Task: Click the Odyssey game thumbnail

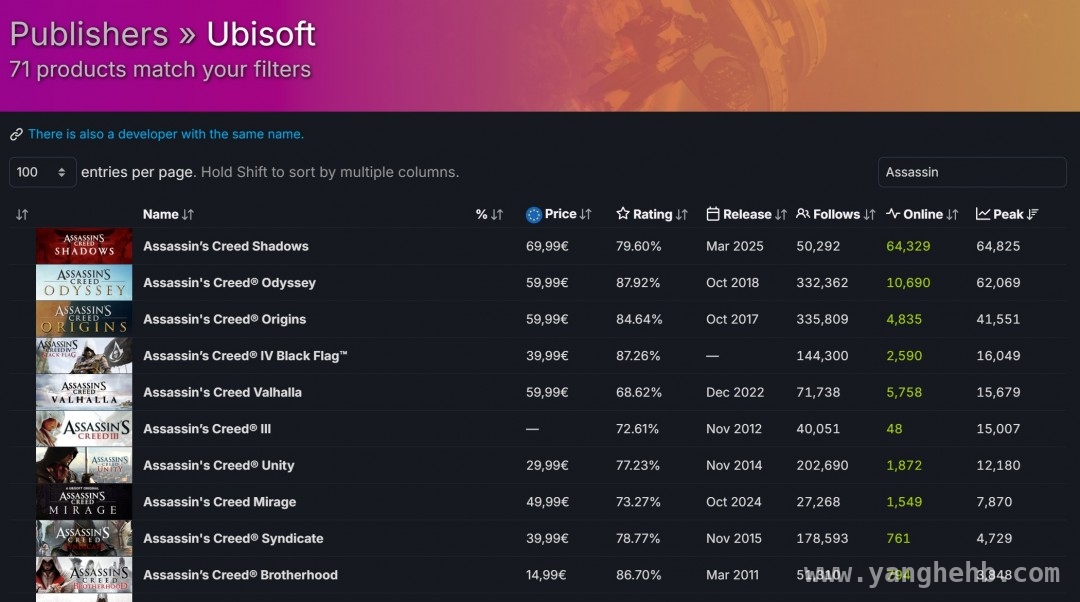Action: coord(84,282)
